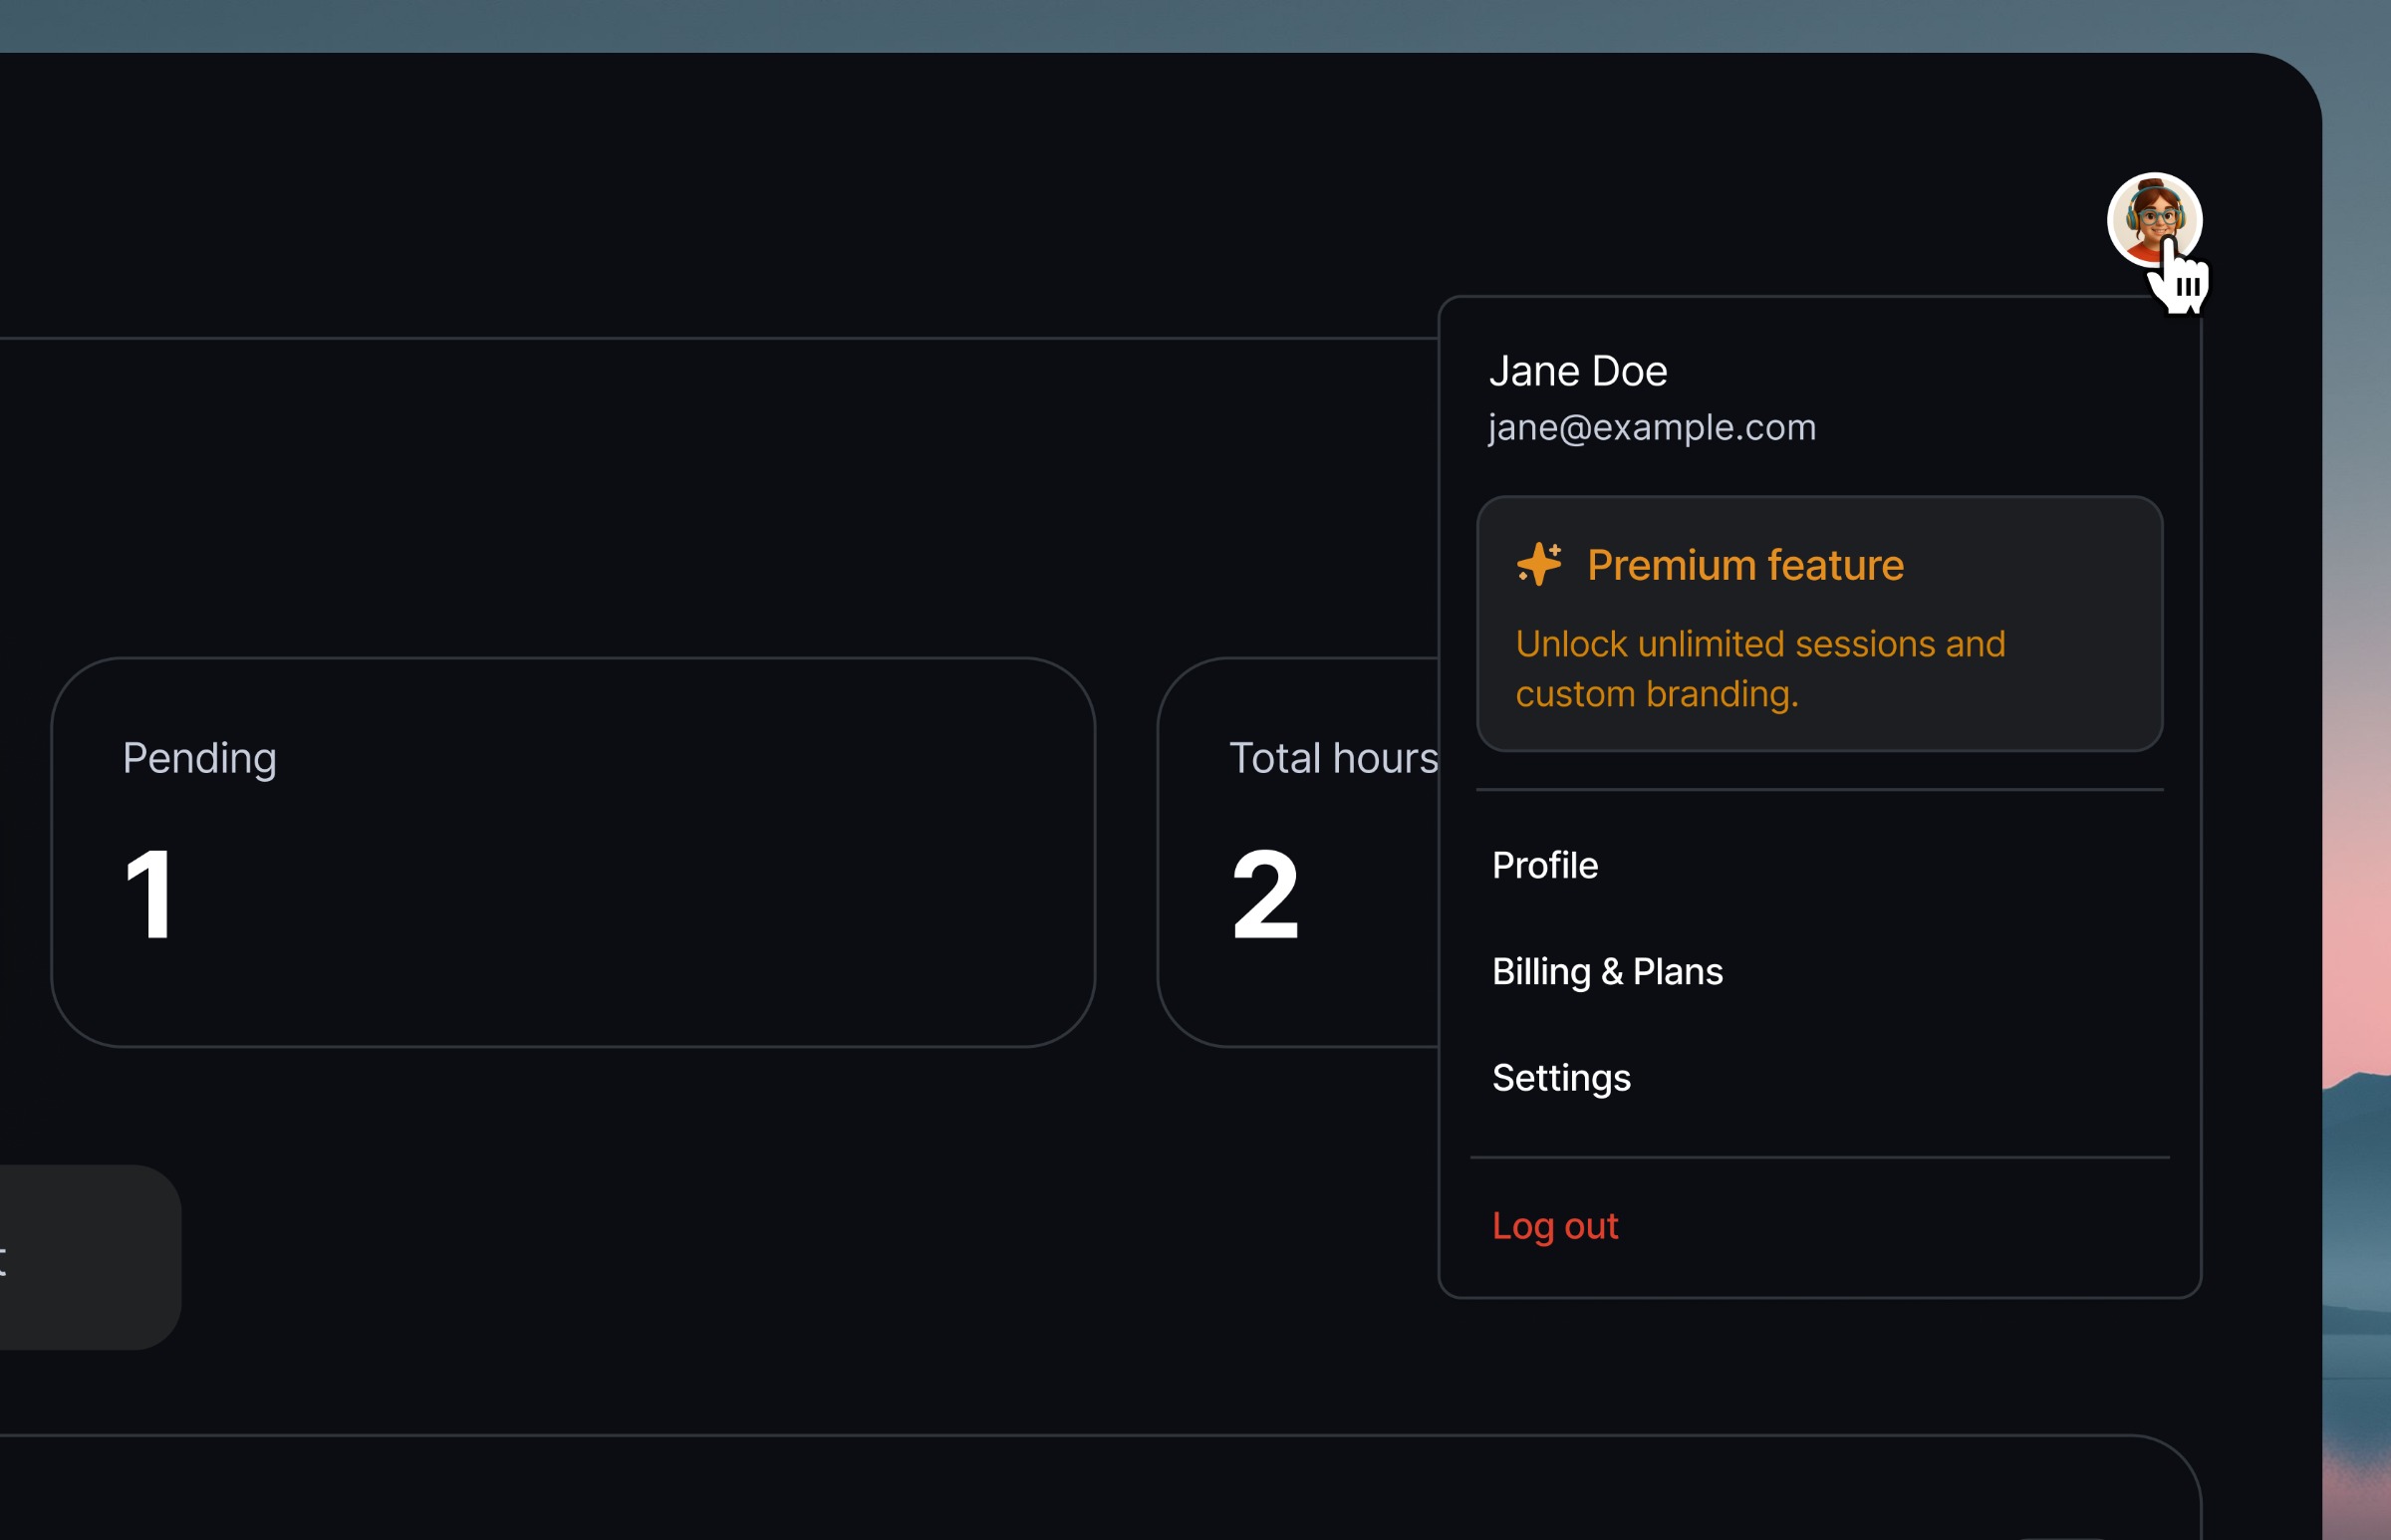The height and width of the screenshot is (1540, 2391).
Task: Click the "Premium feature" heading
Action: pyautogui.click(x=1745, y=565)
